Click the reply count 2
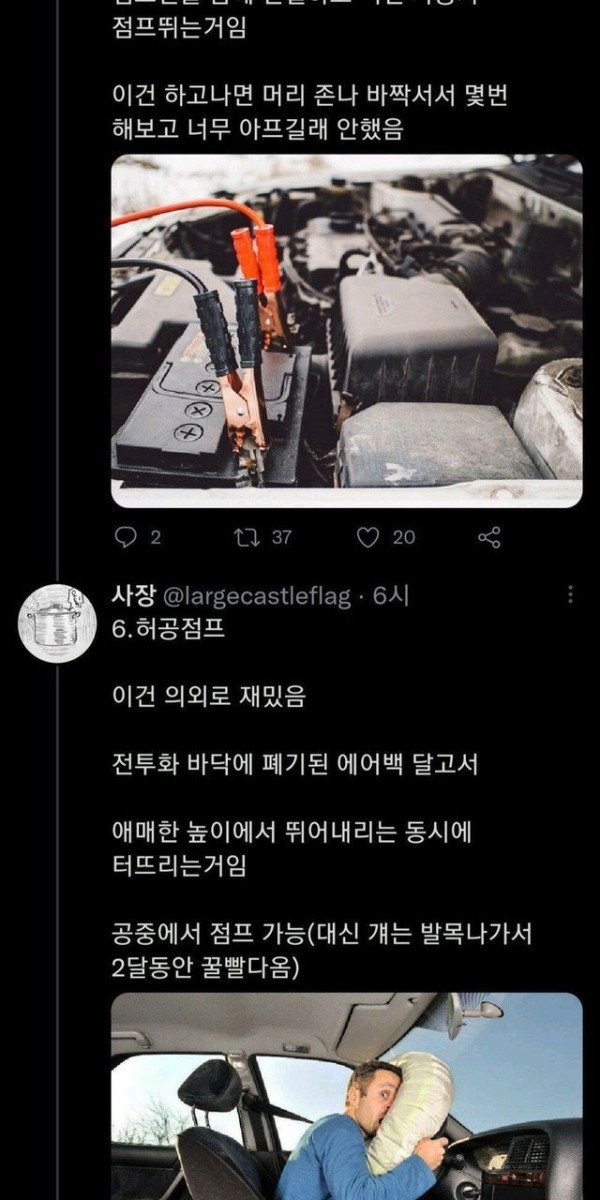Screen dimensions: 600x1200 tap(155, 537)
